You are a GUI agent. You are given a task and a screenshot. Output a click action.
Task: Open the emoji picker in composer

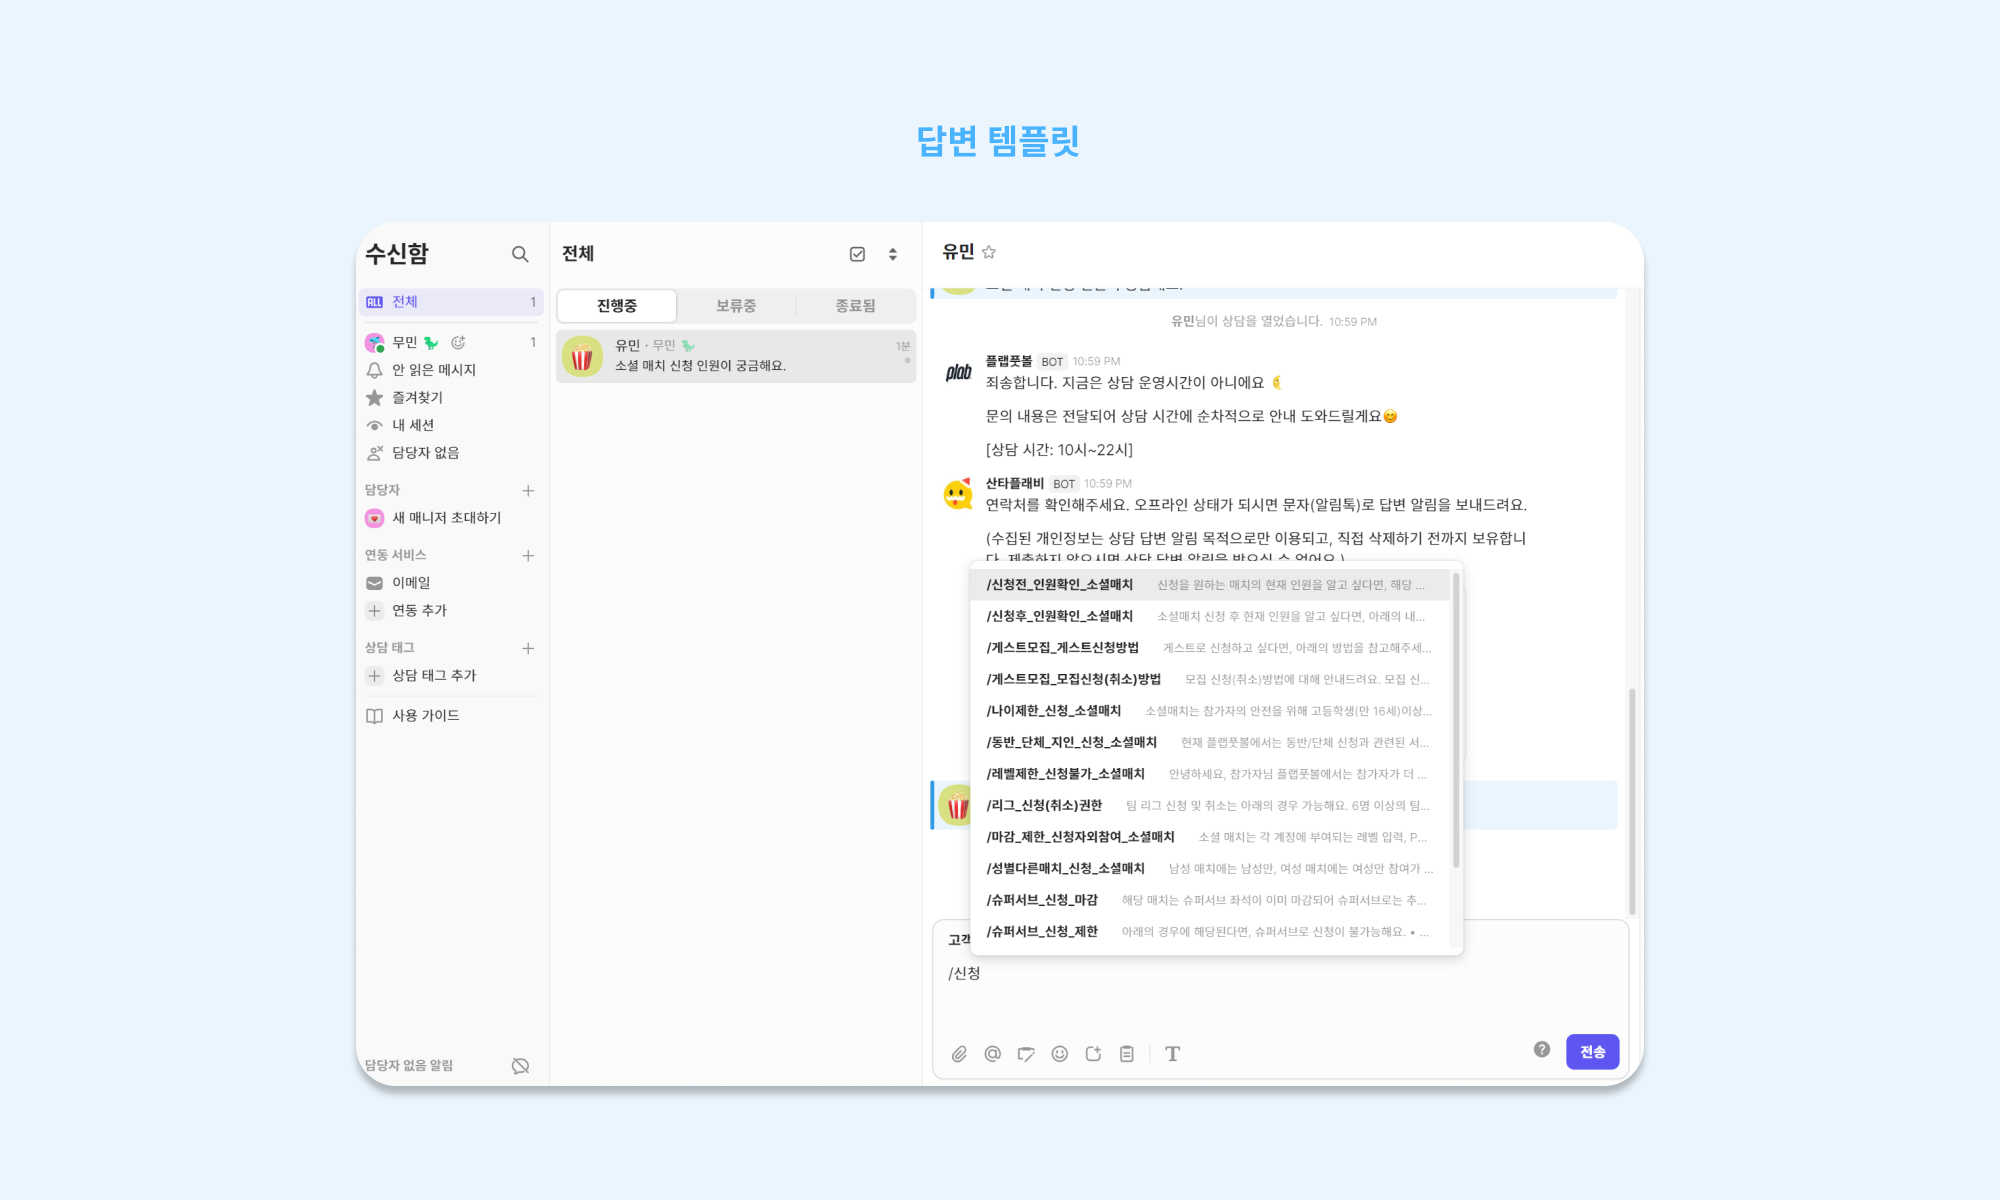[x=1060, y=1054]
